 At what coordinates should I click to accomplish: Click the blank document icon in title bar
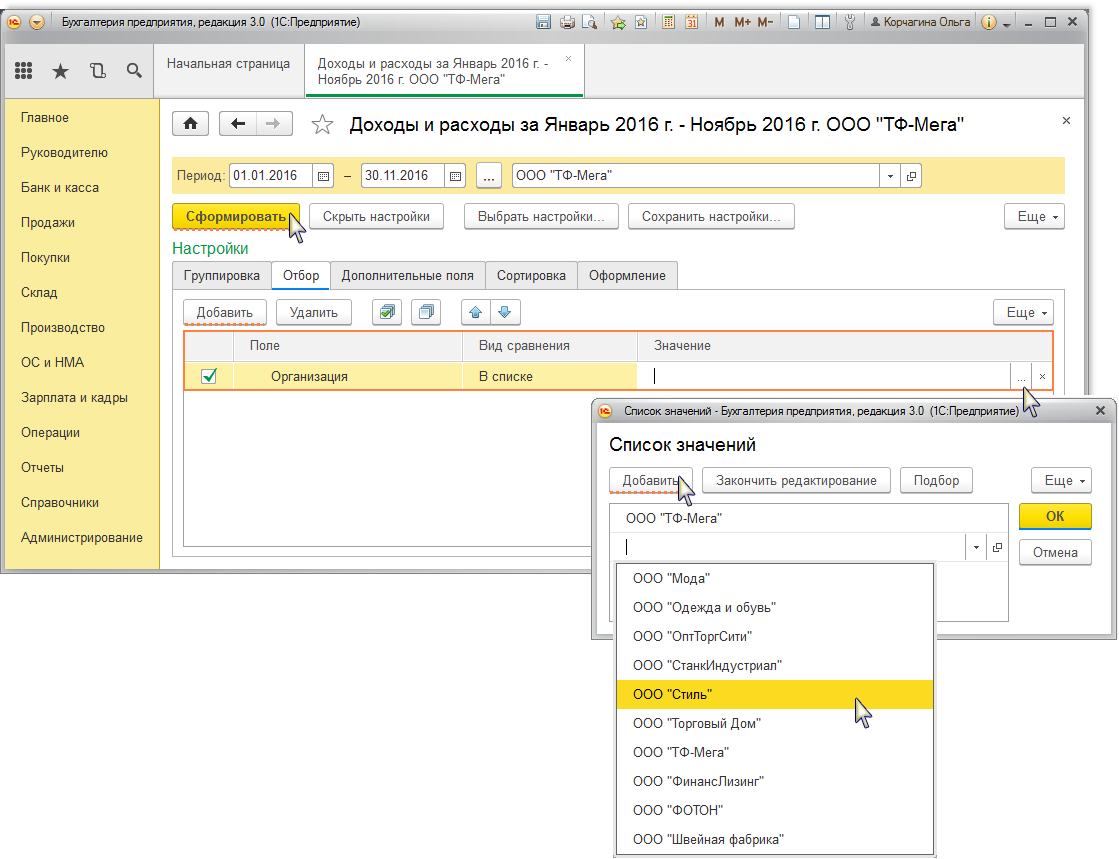click(x=794, y=22)
